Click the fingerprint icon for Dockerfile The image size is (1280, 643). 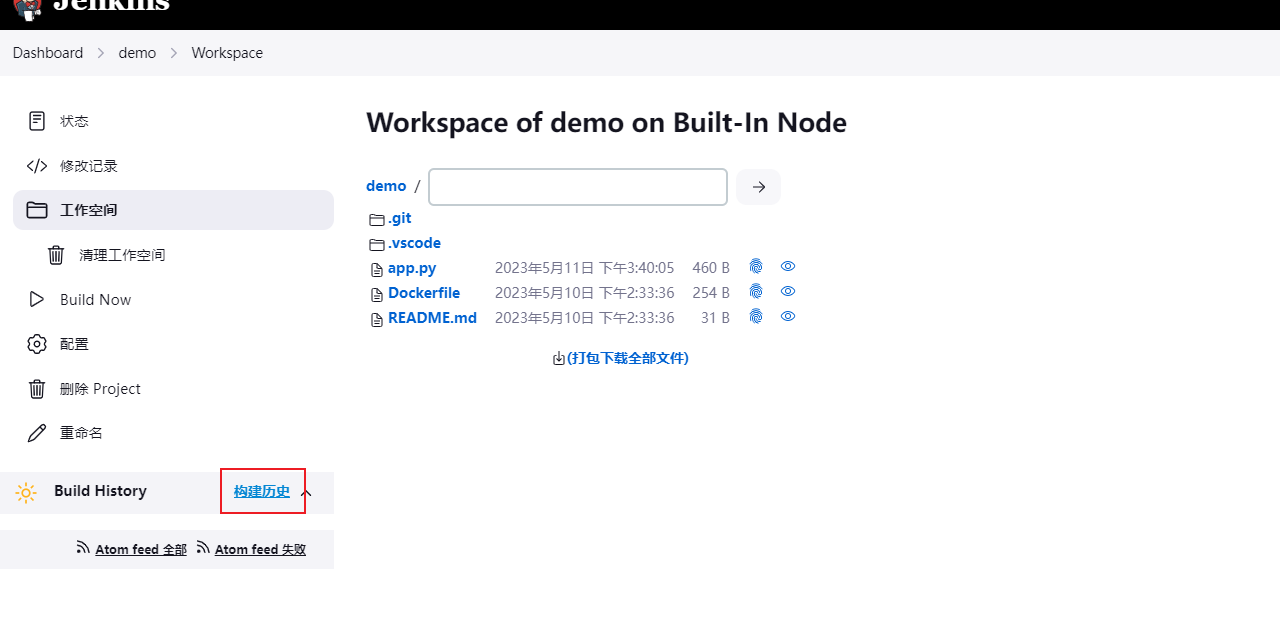756,292
